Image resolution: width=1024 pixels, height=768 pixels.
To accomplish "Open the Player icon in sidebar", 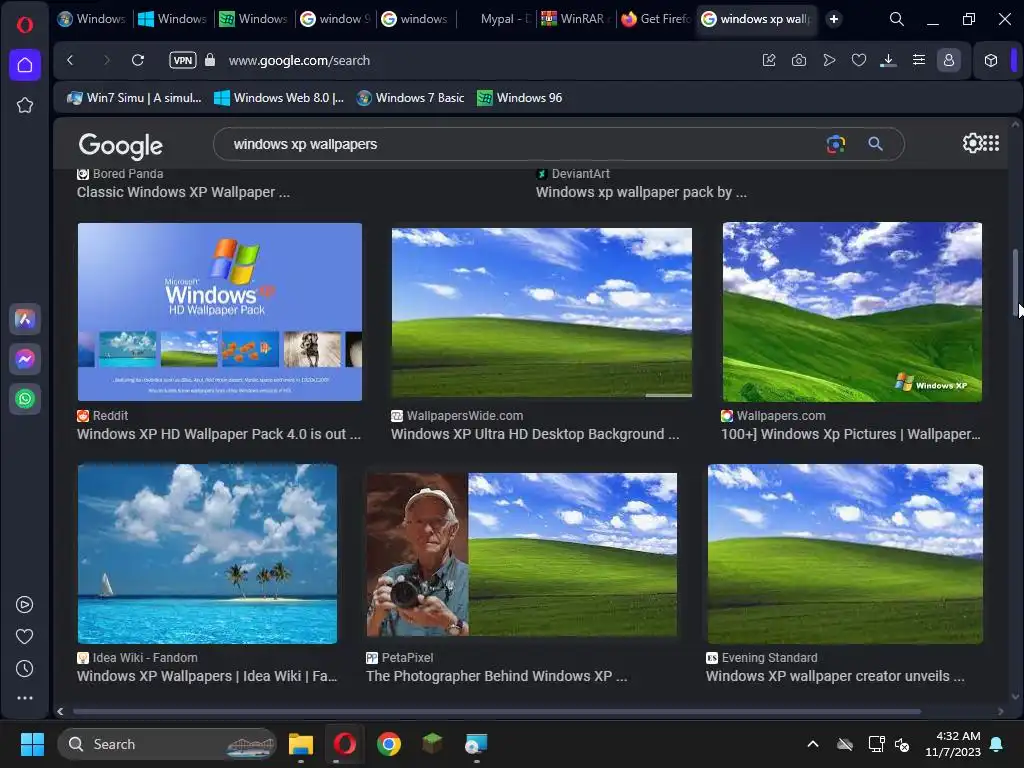I will click(25, 605).
